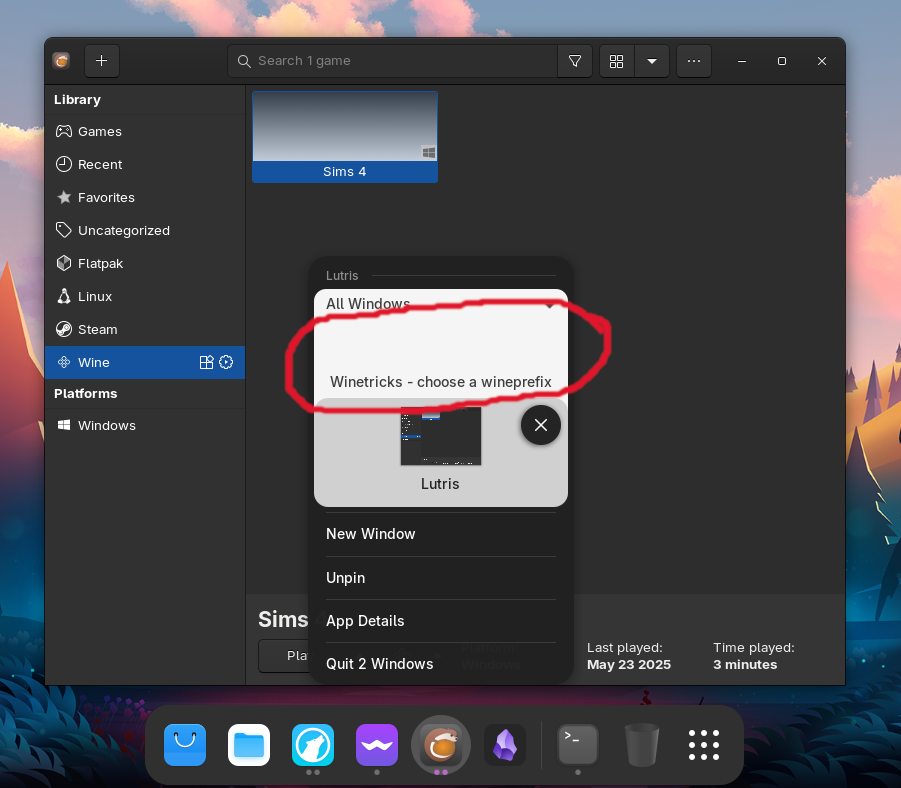
Task: Launch the Obsidian dock icon
Action: click(x=505, y=745)
